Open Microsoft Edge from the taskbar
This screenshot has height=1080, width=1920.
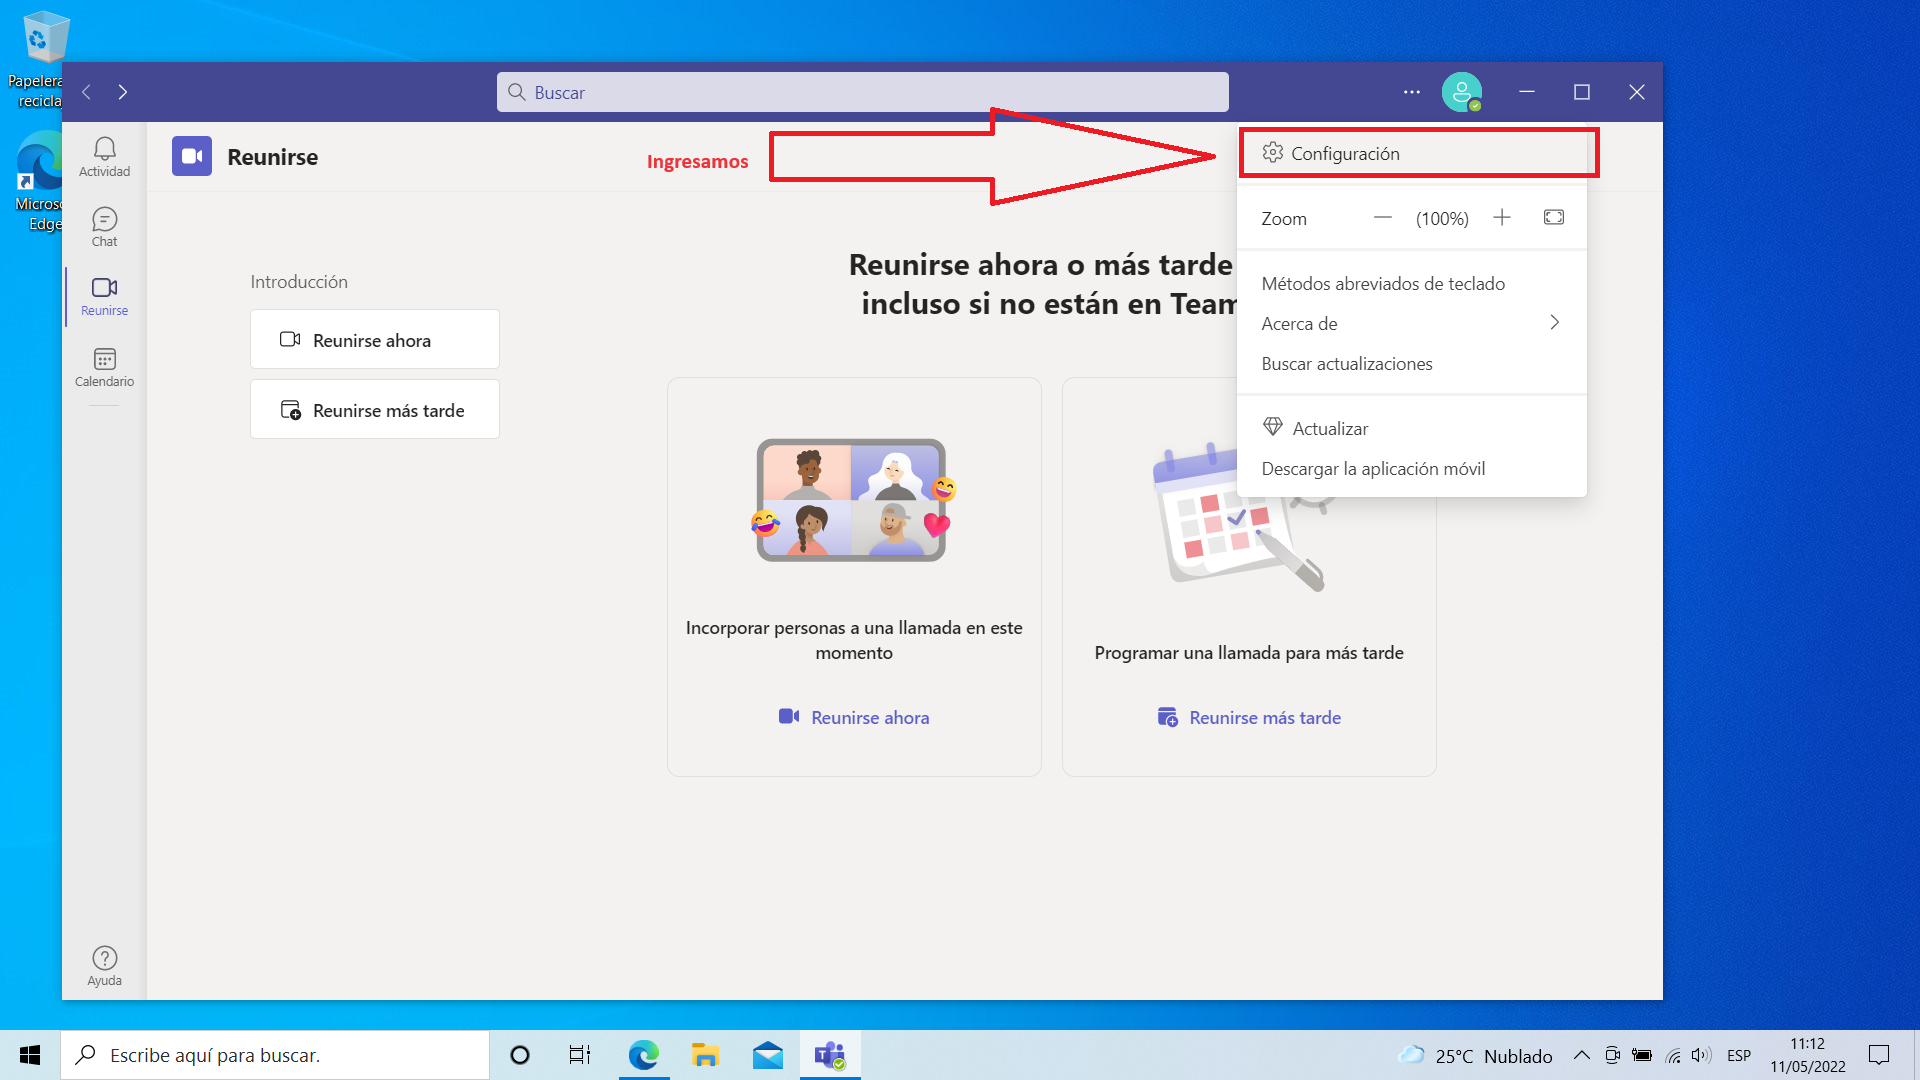tap(643, 1055)
